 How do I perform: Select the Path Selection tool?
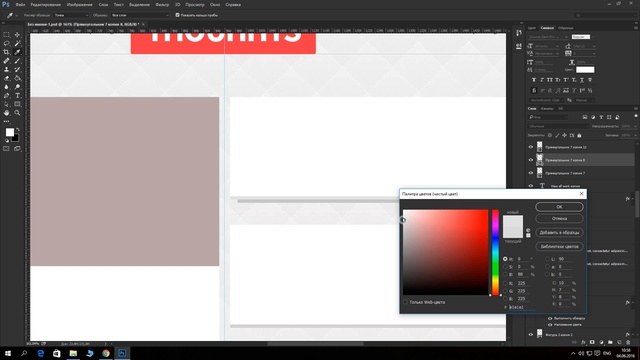(7, 104)
